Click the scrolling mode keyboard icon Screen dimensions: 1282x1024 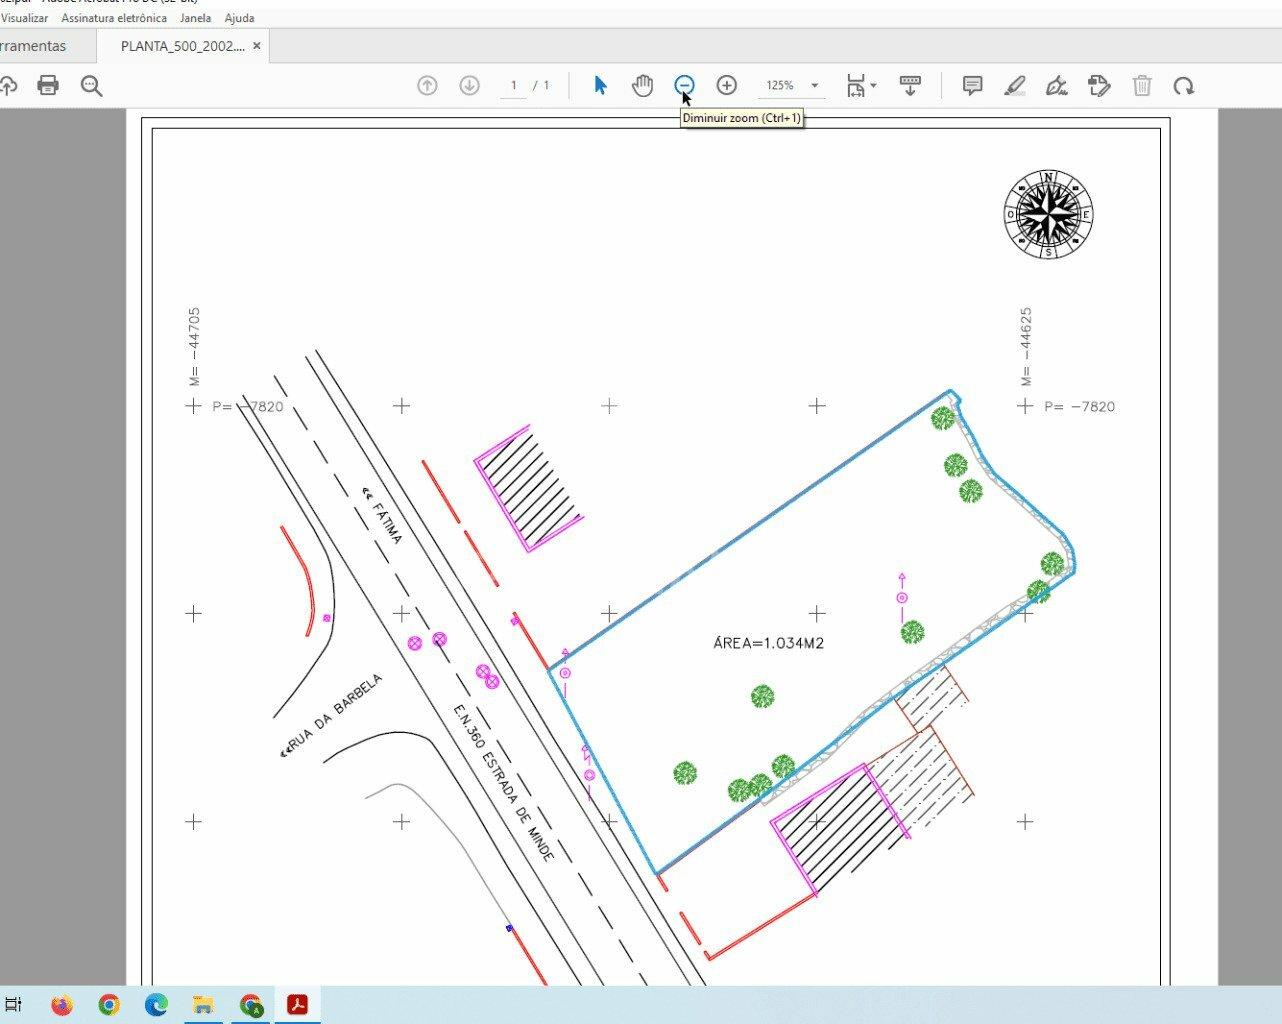click(x=910, y=86)
